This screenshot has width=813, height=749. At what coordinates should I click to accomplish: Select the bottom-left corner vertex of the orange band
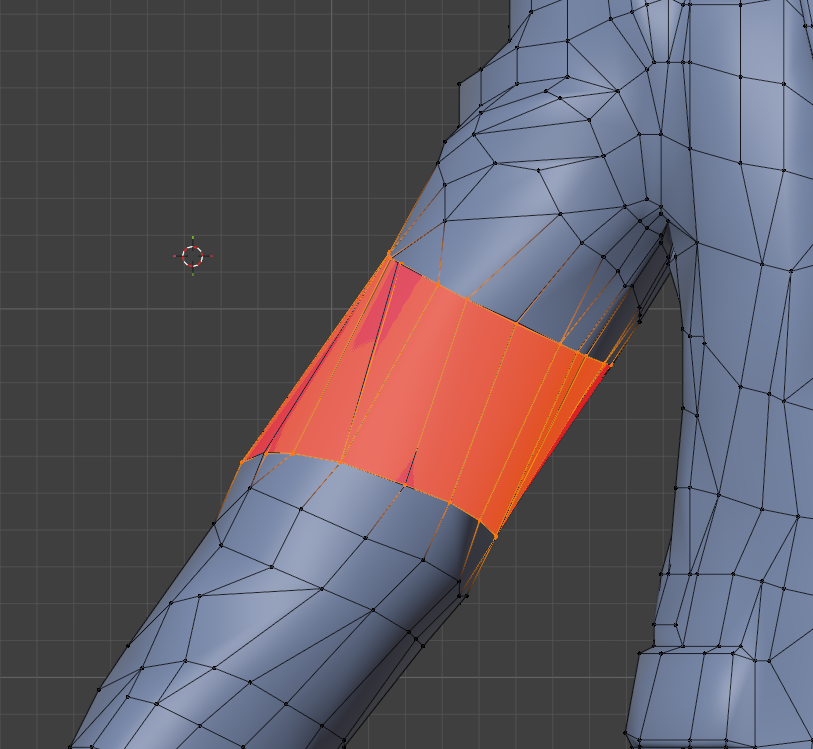pos(241,462)
